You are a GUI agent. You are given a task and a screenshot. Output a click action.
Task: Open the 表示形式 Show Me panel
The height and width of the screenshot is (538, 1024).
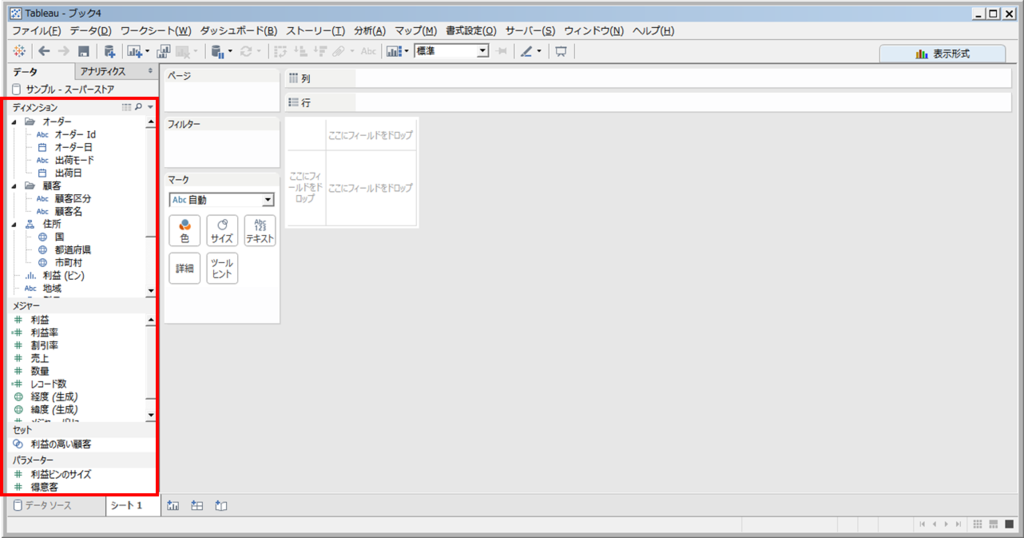point(942,54)
